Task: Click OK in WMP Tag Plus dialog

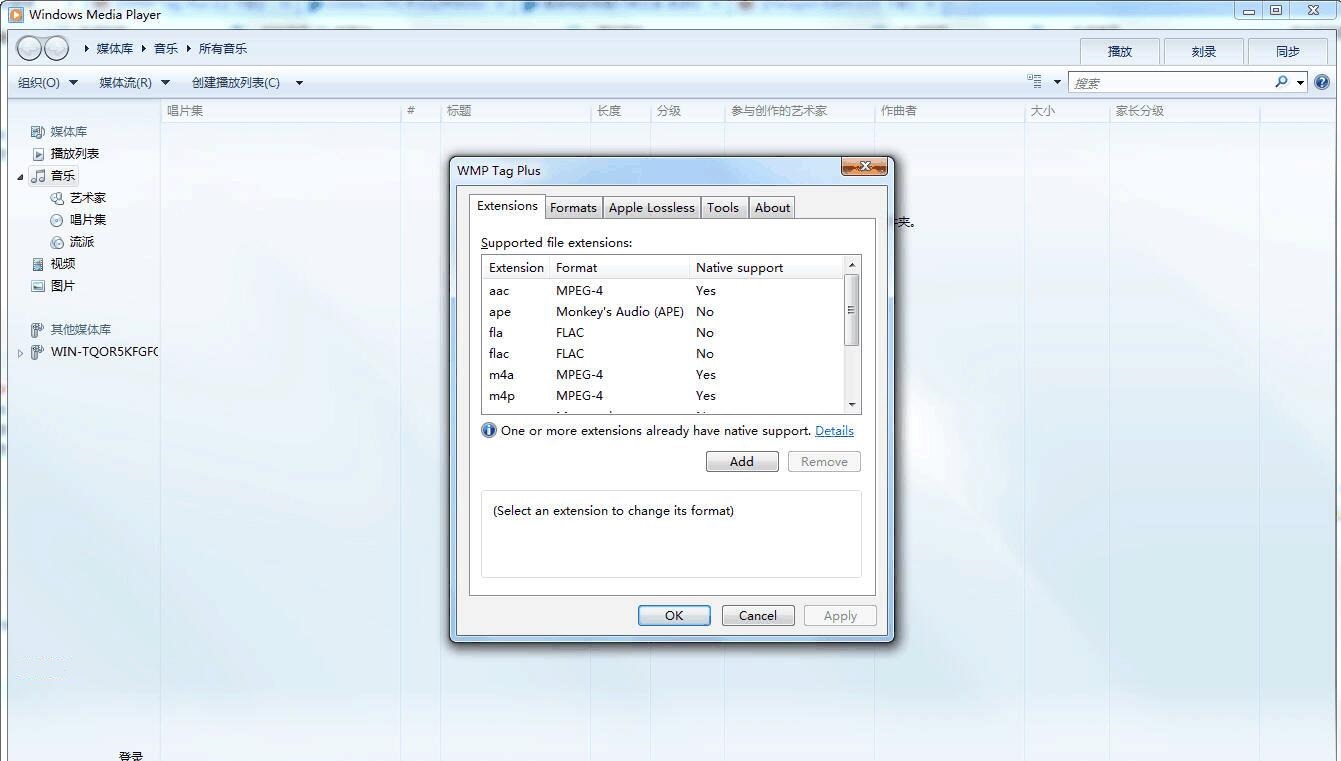Action: (674, 615)
